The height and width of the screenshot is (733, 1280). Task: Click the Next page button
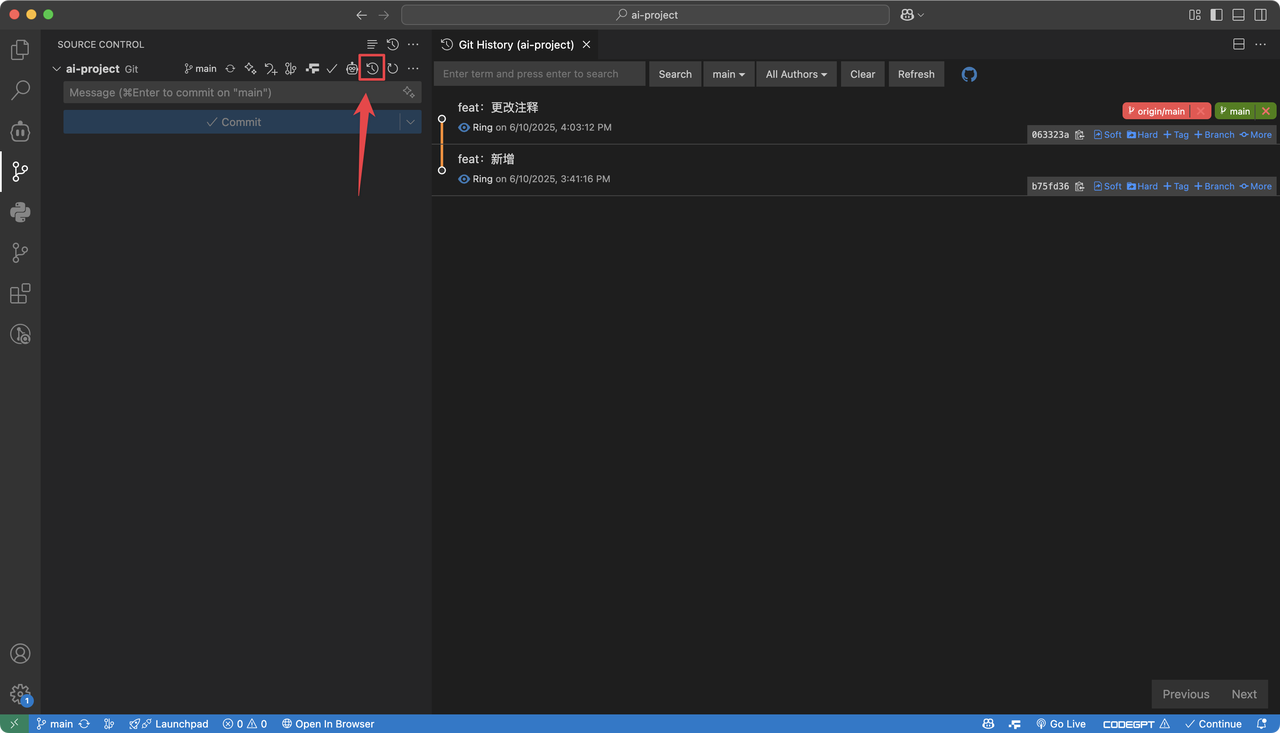(x=1244, y=694)
